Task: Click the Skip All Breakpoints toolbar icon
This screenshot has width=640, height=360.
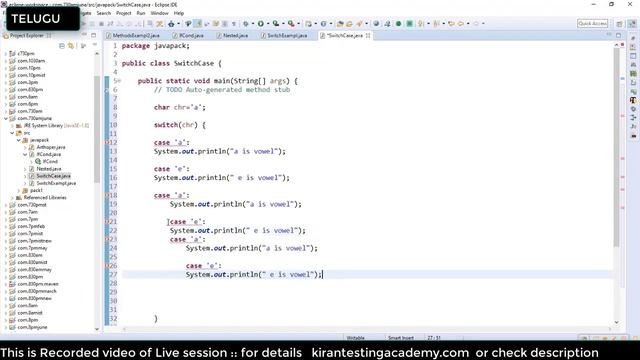Action: coord(188,24)
